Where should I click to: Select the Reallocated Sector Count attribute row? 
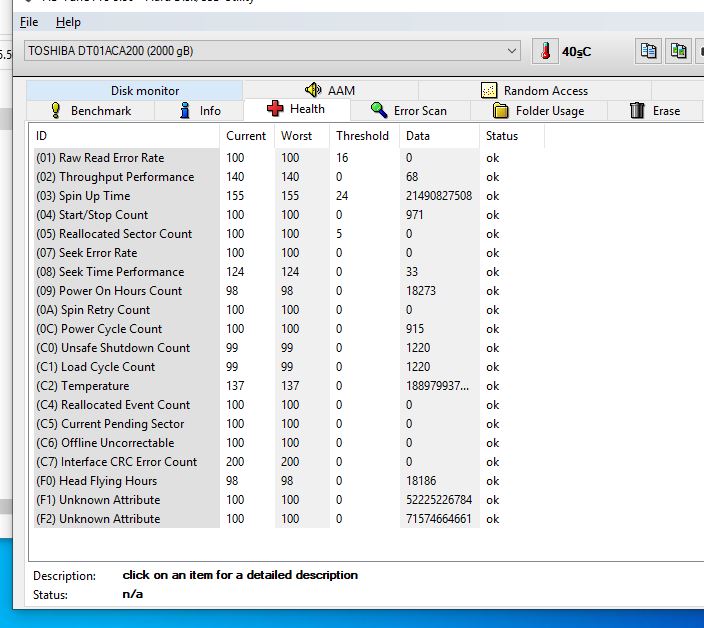pos(125,234)
